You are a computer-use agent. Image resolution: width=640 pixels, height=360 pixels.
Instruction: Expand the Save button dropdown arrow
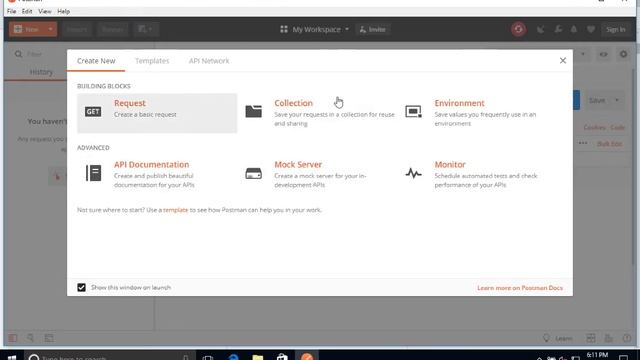[x=617, y=100]
